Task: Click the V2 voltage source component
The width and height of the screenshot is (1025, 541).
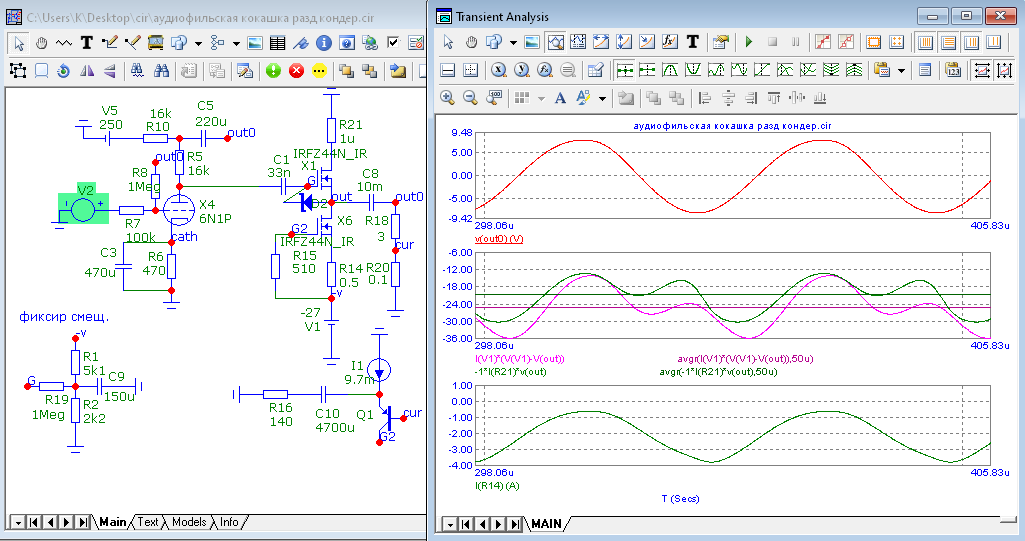Action: tap(83, 209)
